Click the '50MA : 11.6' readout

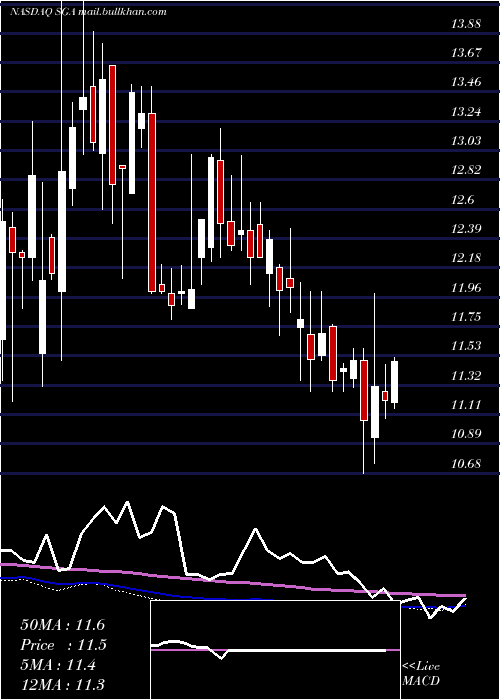pyautogui.click(x=62, y=625)
